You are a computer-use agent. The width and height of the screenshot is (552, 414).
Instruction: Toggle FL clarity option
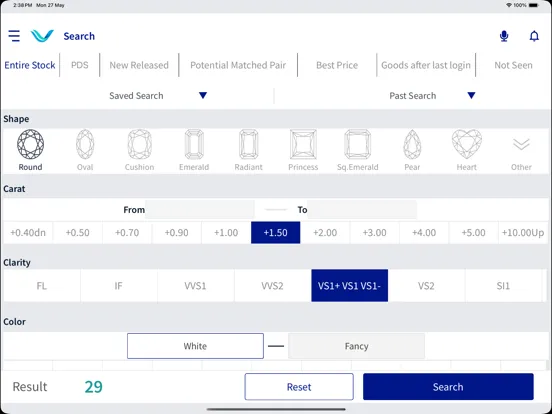click(42, 286)
